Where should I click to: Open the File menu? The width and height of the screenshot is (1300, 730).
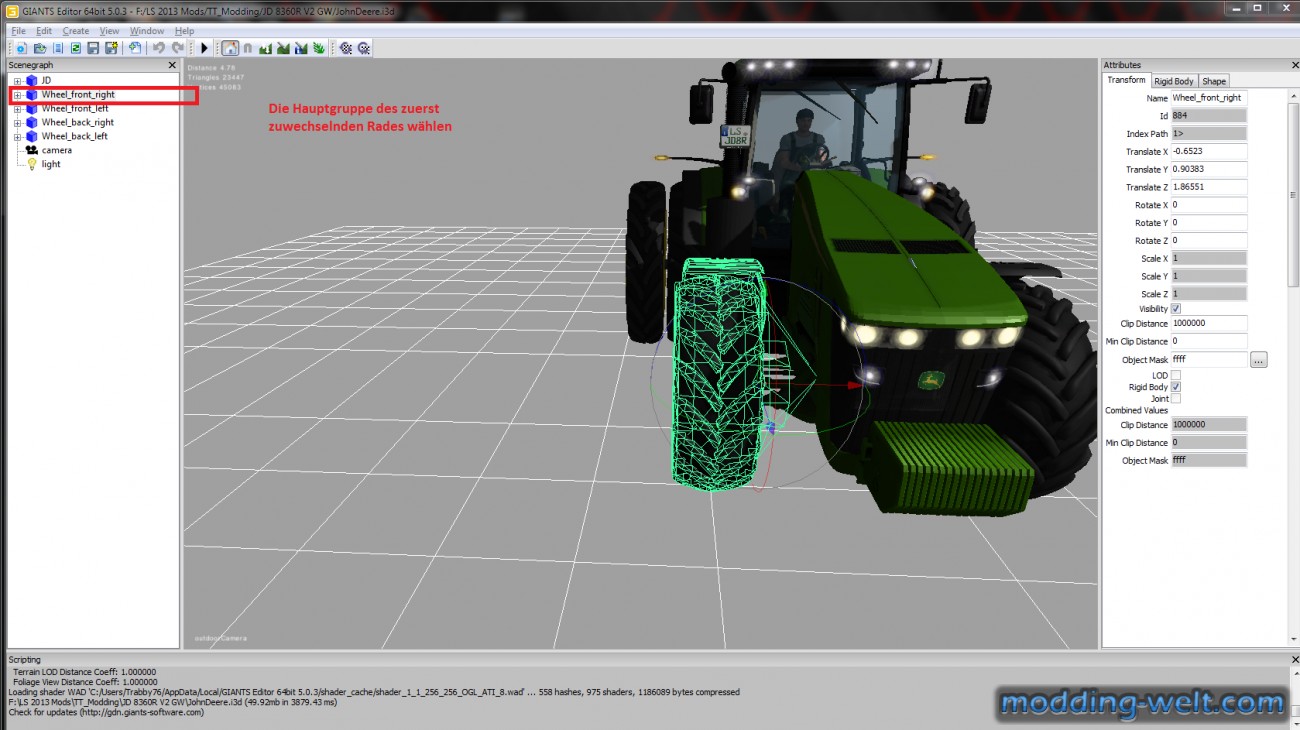18,31
